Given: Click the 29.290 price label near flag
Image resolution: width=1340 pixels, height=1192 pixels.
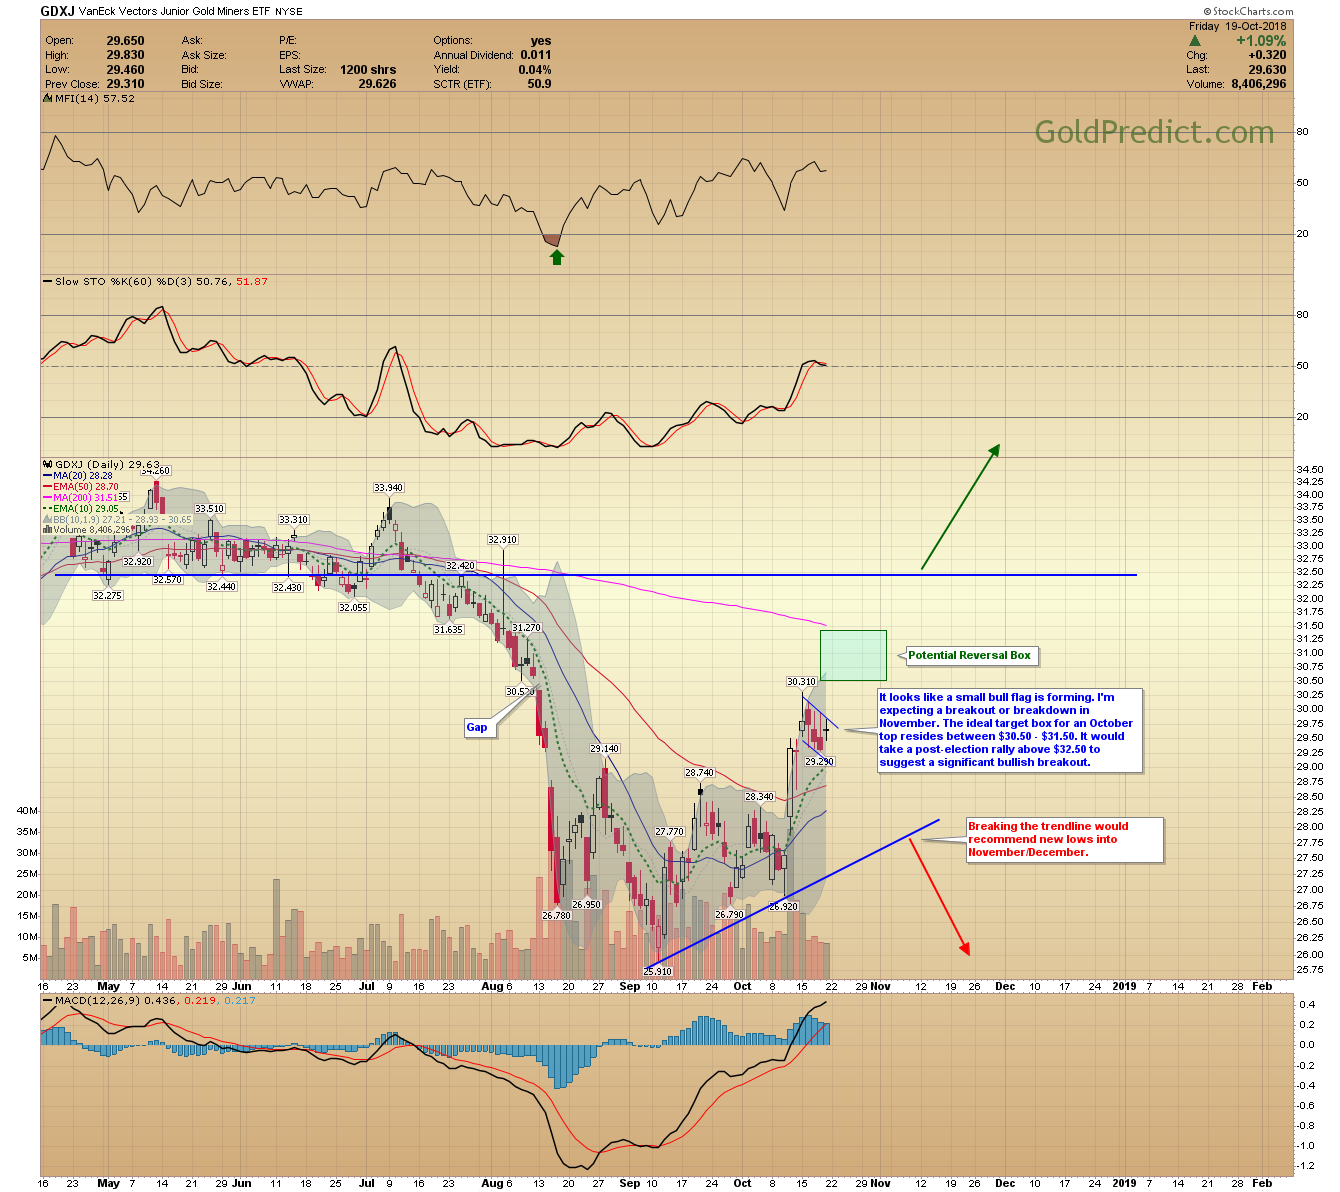Looking at the screenshot, I should click(x=819, y=762).
